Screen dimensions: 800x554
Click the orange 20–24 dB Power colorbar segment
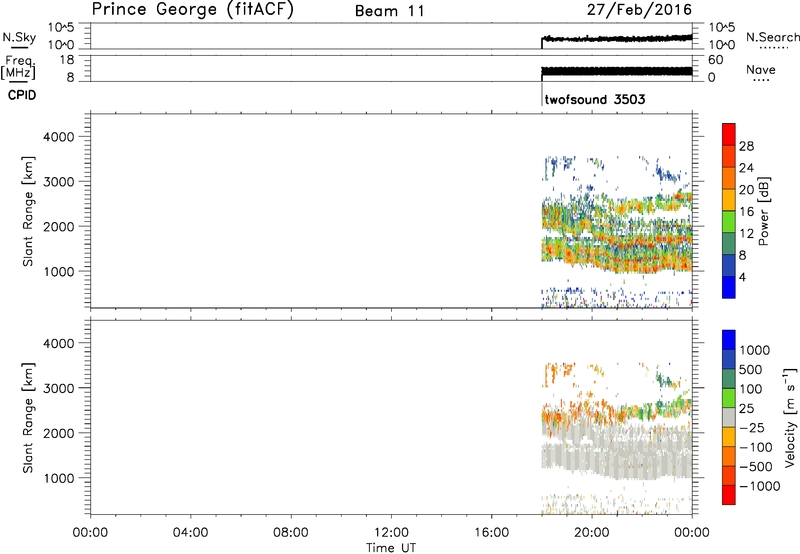(729, 178)
